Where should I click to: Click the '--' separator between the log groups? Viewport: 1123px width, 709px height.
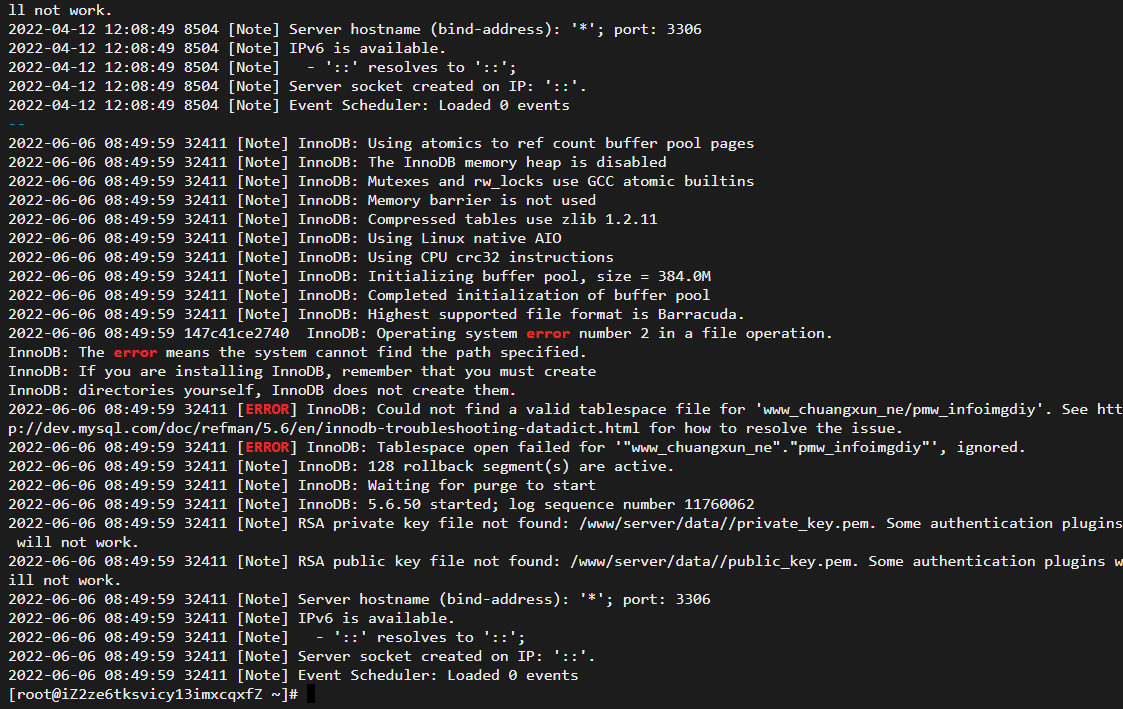[17, 124]
